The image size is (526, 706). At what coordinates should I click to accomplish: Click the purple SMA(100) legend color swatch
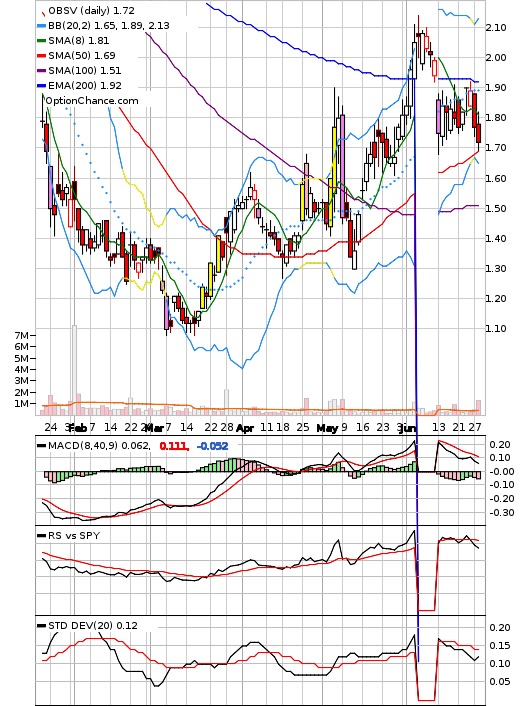[41, 71]
